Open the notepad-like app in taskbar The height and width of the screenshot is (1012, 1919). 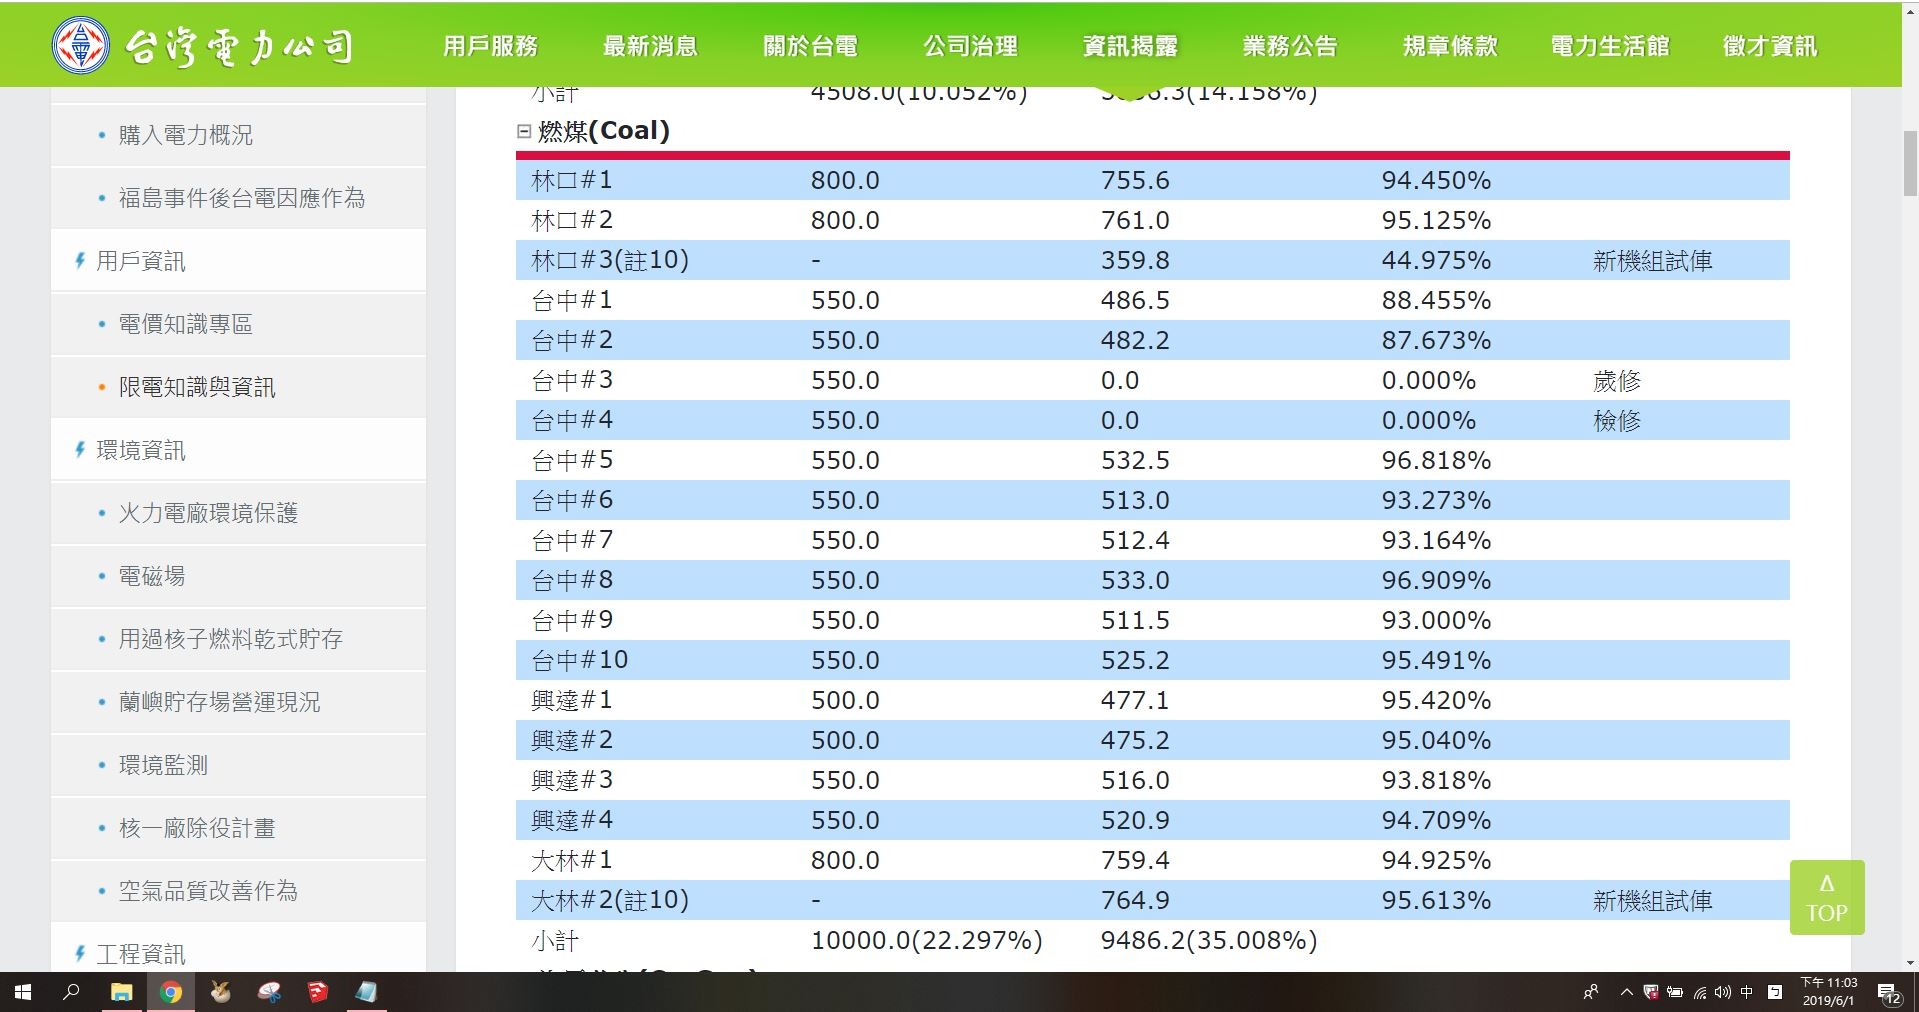point(367,992)
